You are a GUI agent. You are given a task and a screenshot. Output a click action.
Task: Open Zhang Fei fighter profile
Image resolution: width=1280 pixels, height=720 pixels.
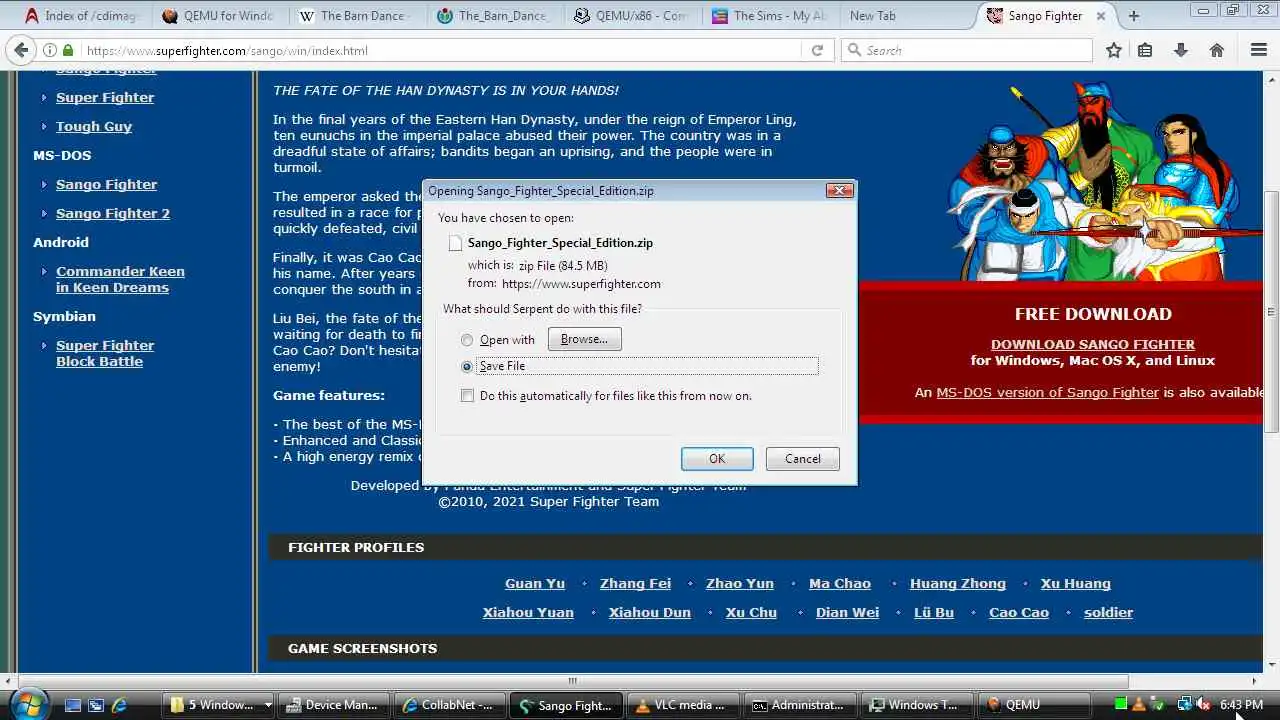pyautogui.click(x=635, y=583)
